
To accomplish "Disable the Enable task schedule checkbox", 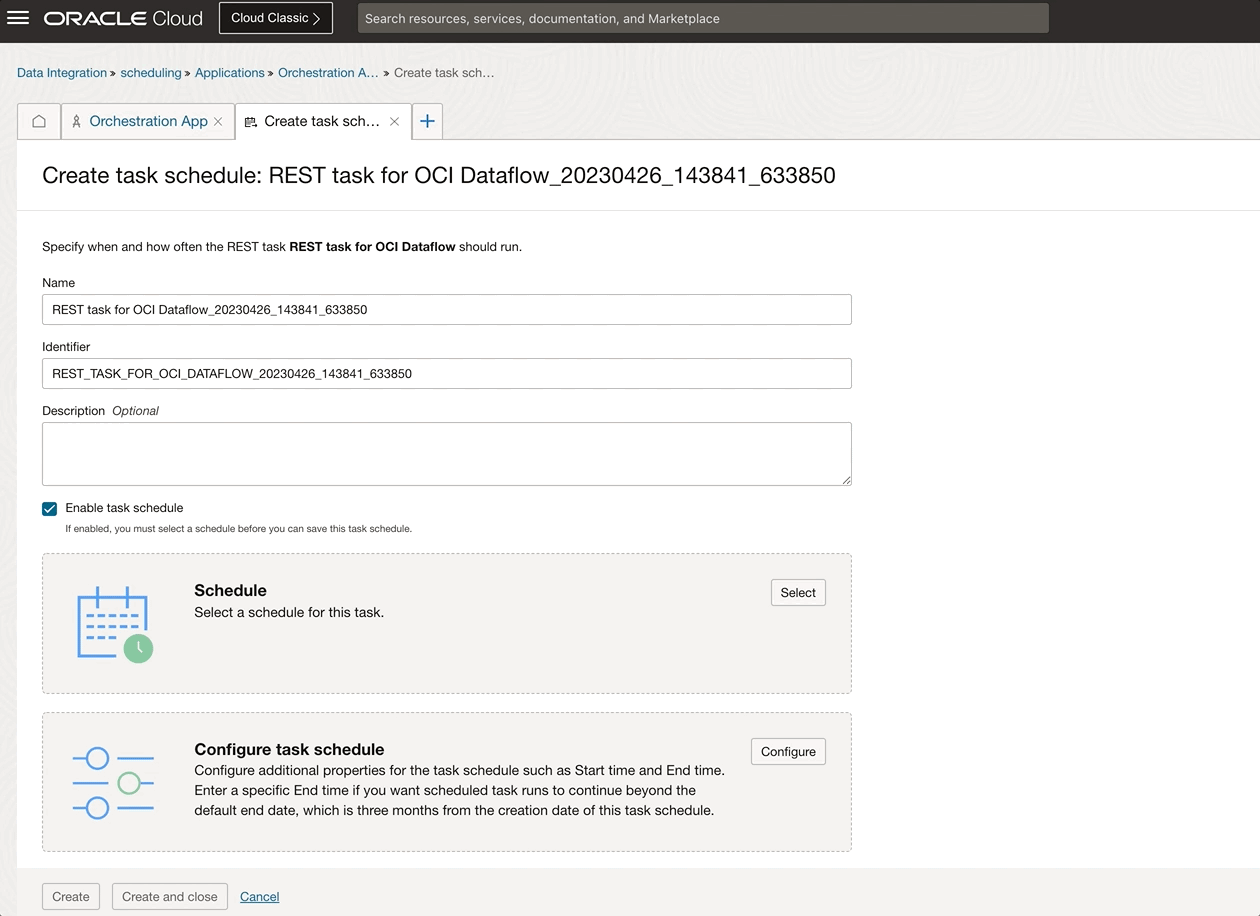I will pyautogui.click(x=49, y=508).
